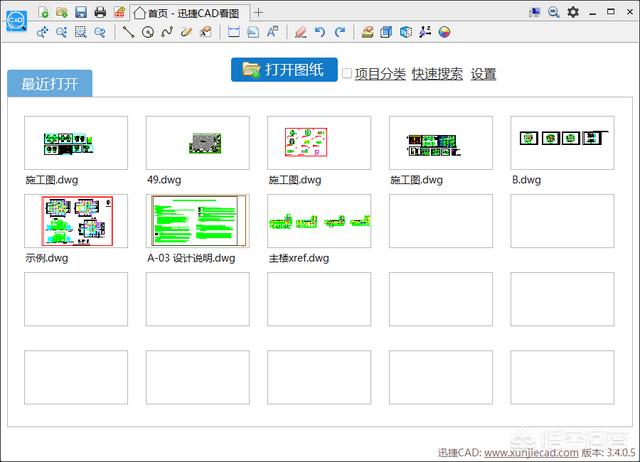
Task: Undo the last action
Action: coord(320,32)
